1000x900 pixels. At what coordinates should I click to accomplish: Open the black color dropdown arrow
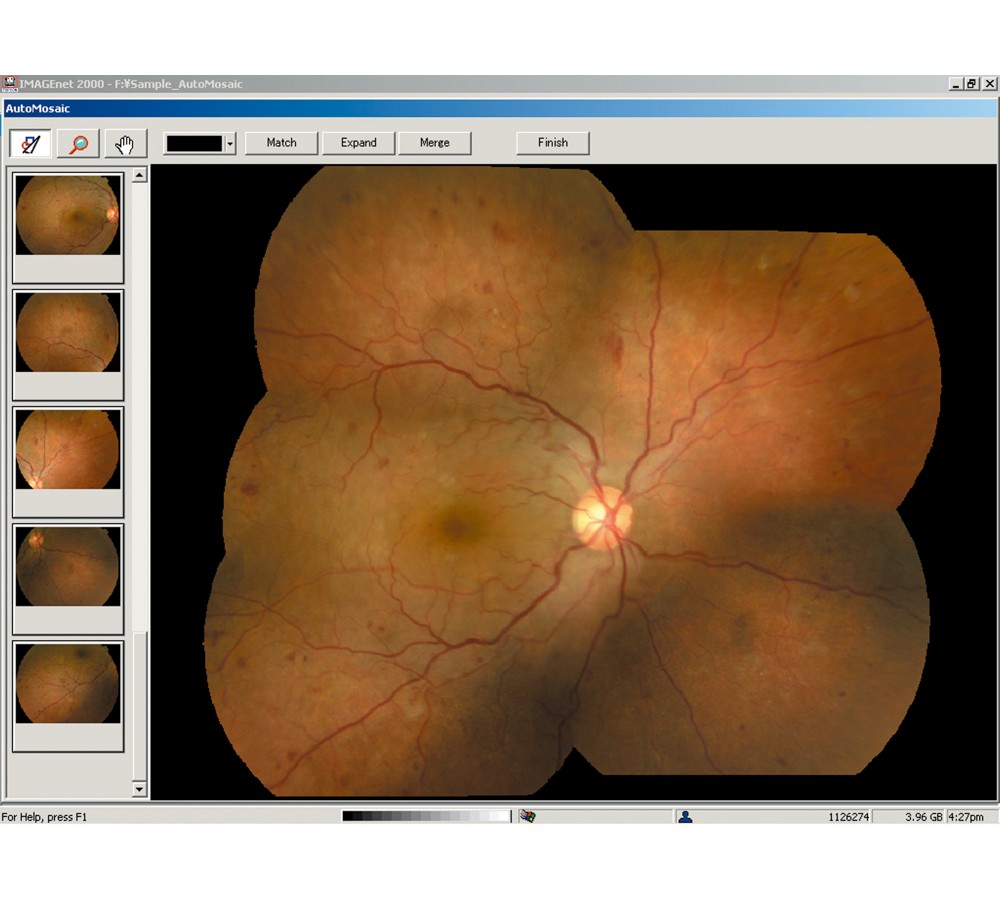(x=230, y=144)
